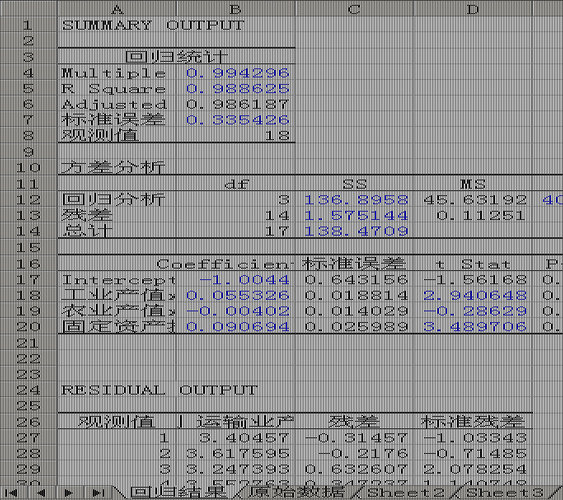This screenshot has height=500, width=563.
Task: Select column B header
Action: 236,9
